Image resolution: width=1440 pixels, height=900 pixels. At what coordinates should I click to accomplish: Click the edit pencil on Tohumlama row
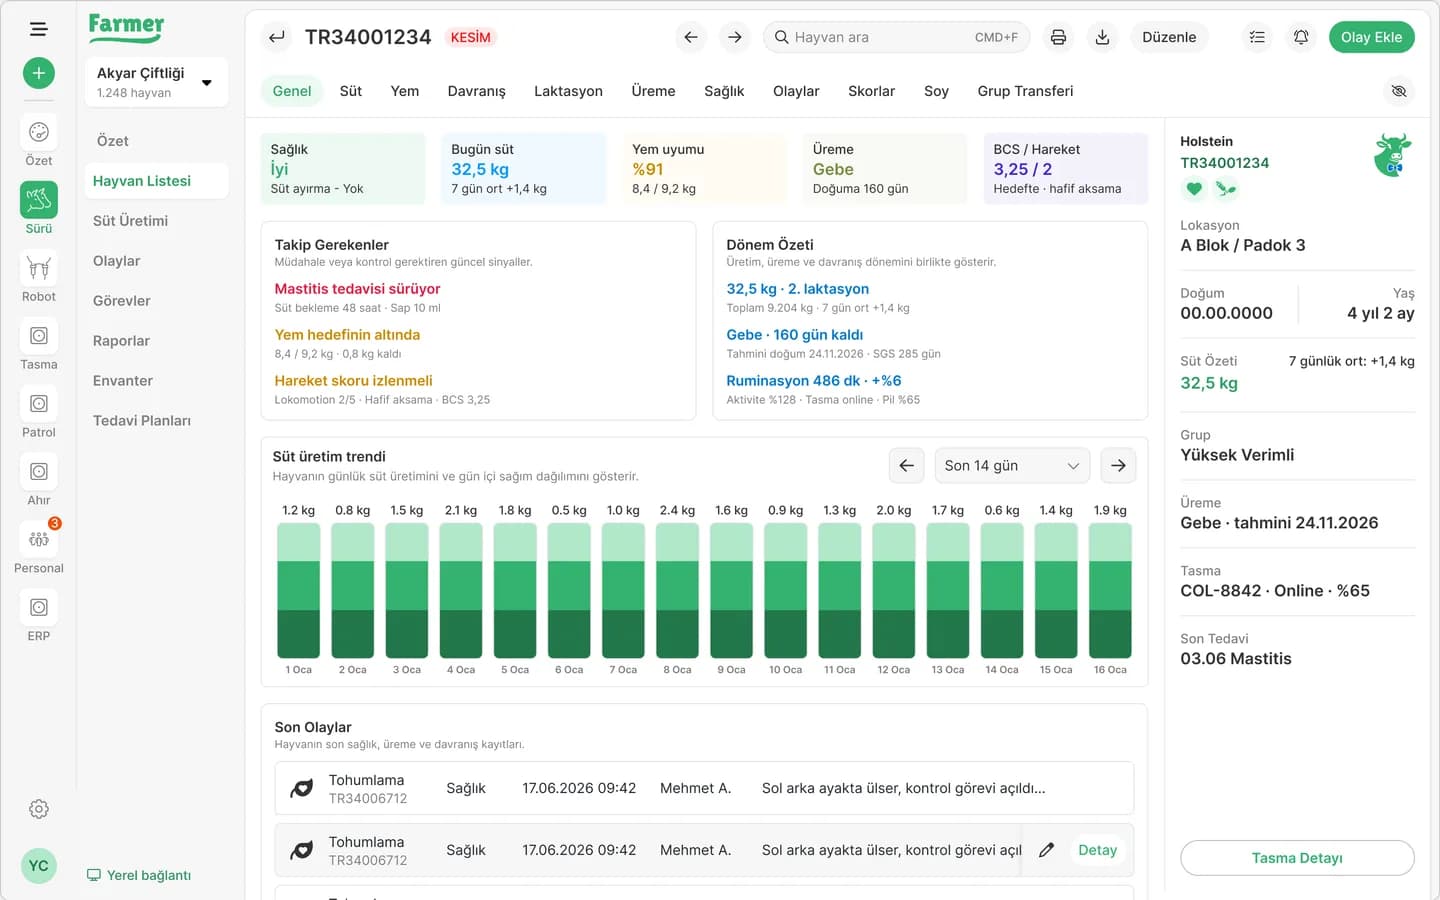(1046, 850)
